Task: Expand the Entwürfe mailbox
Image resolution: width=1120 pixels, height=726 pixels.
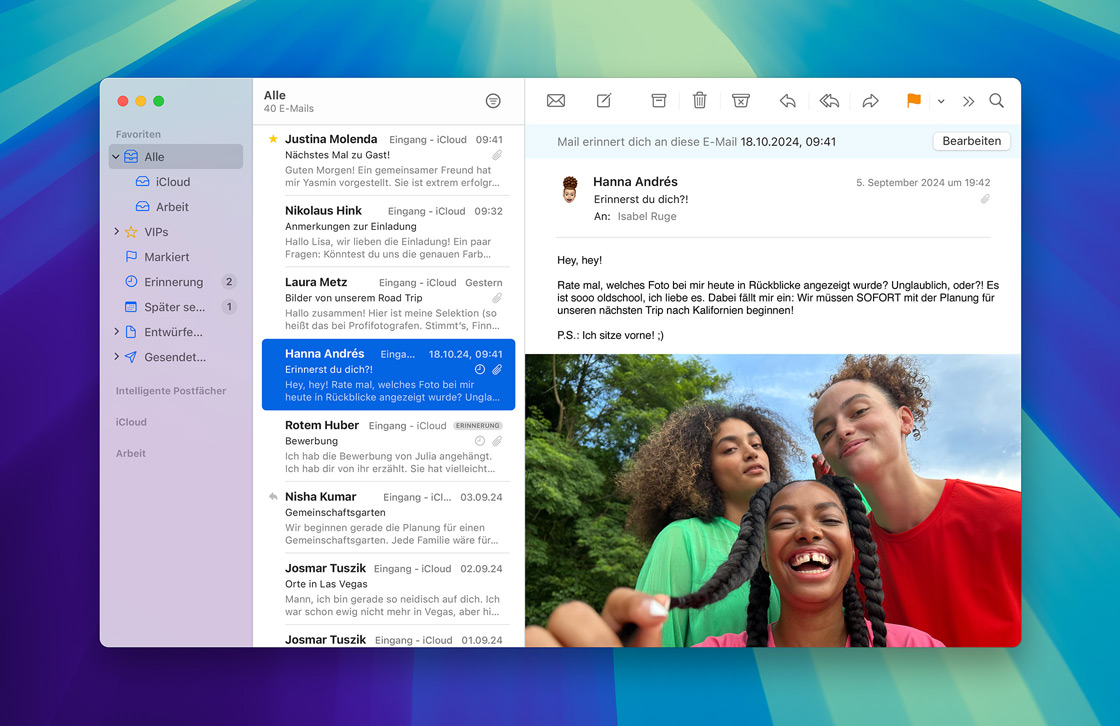Action: tap(117, 332)
